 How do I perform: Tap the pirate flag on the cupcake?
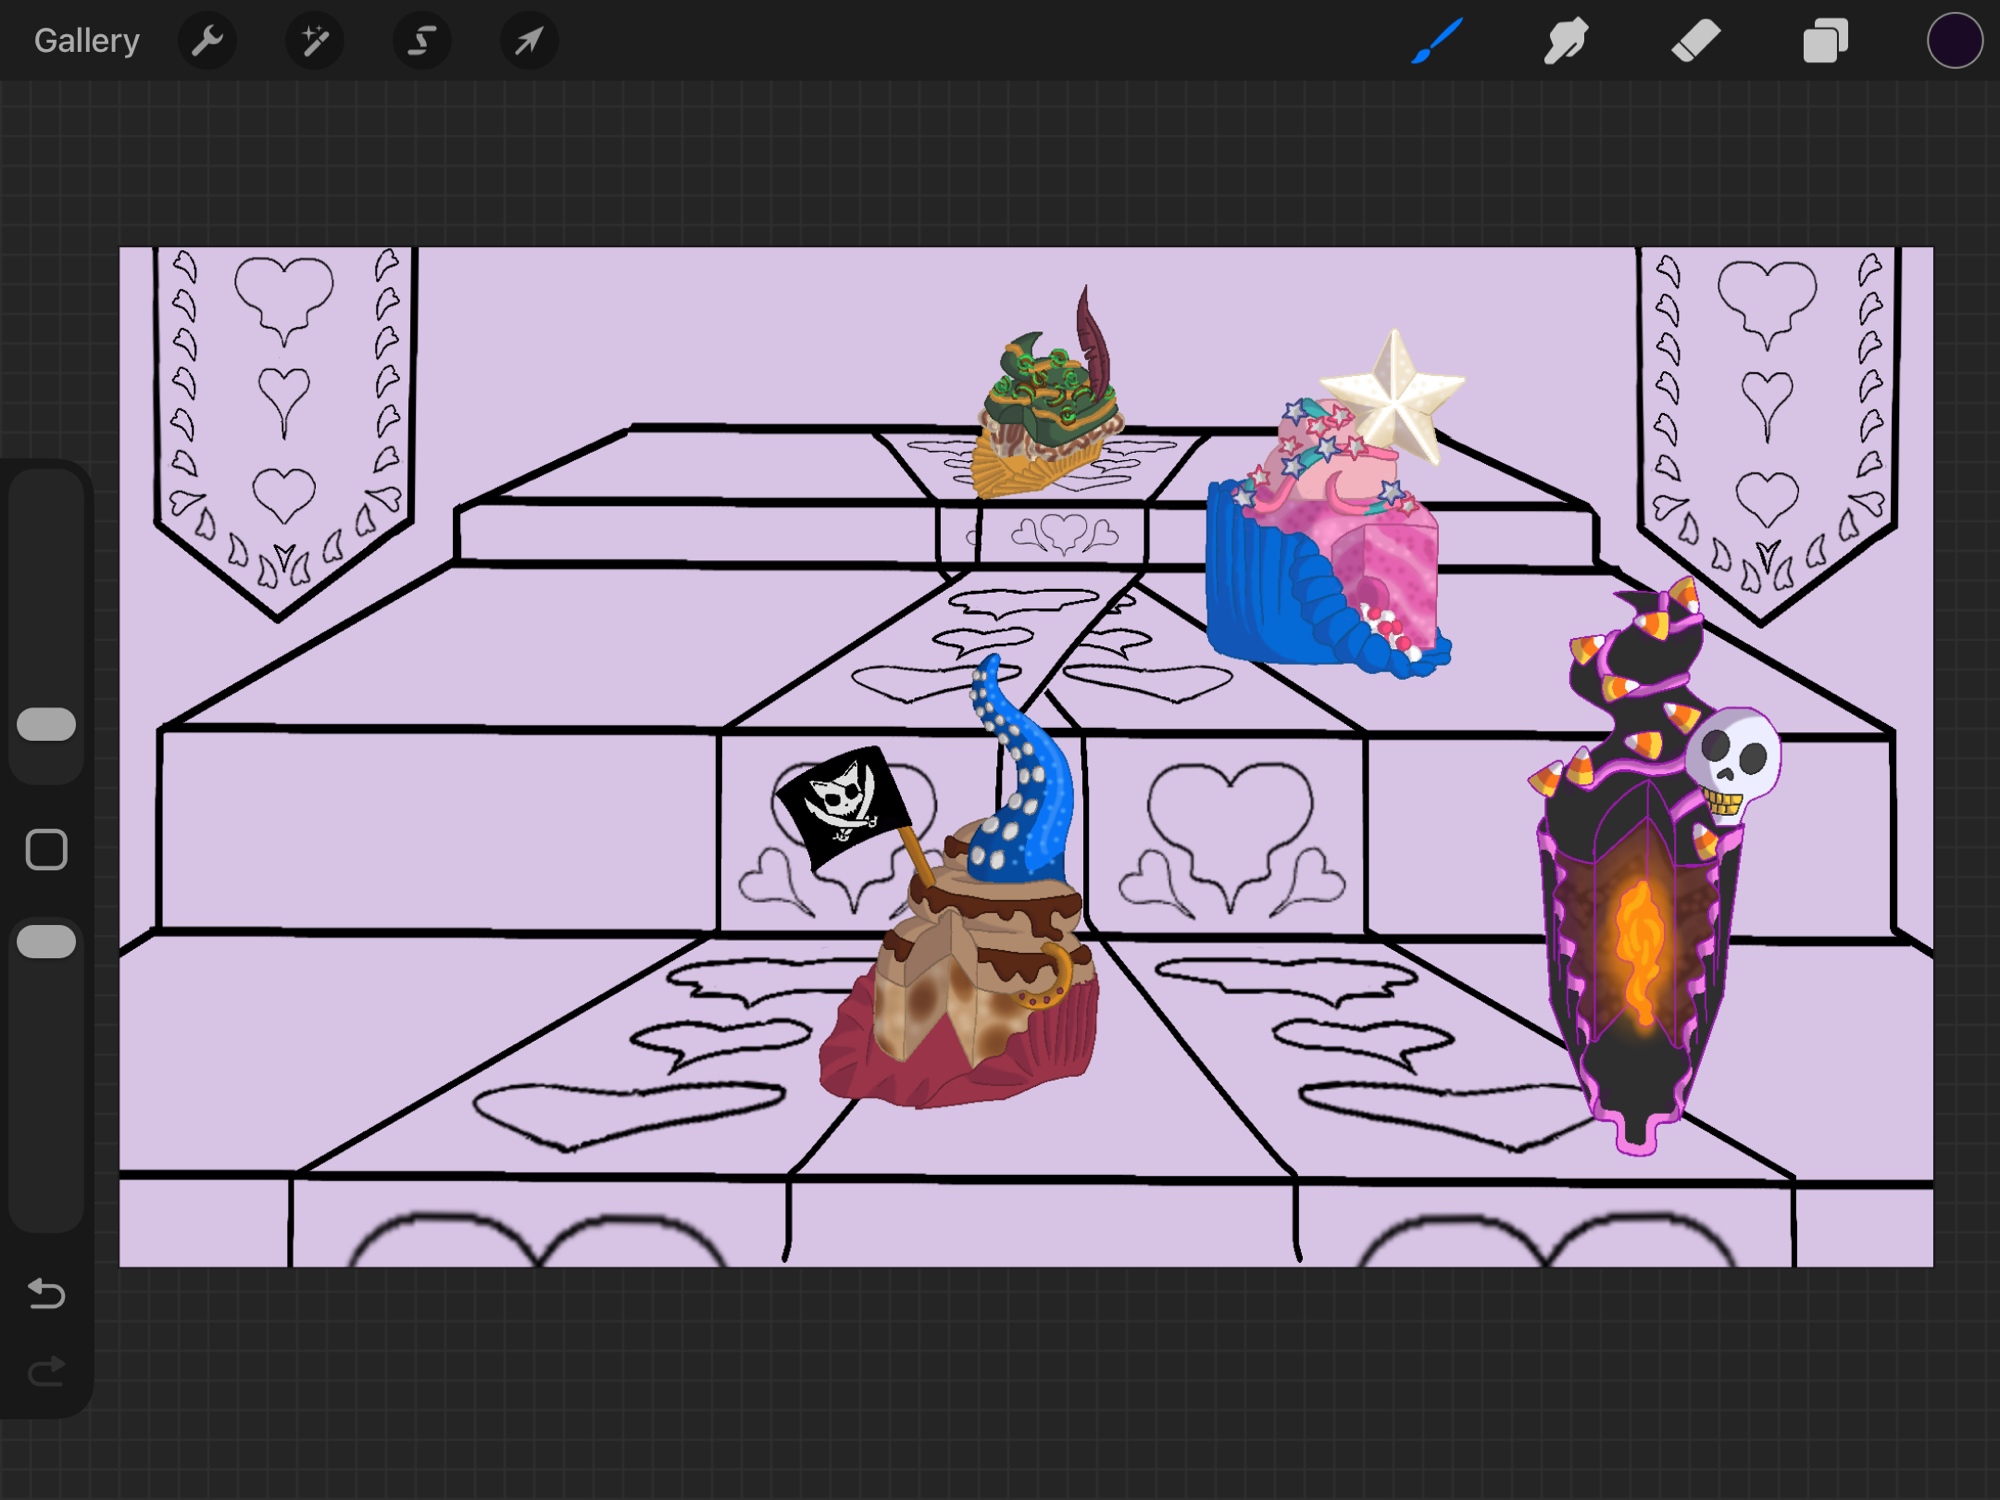pyautogui.click(x=842, y=803)
